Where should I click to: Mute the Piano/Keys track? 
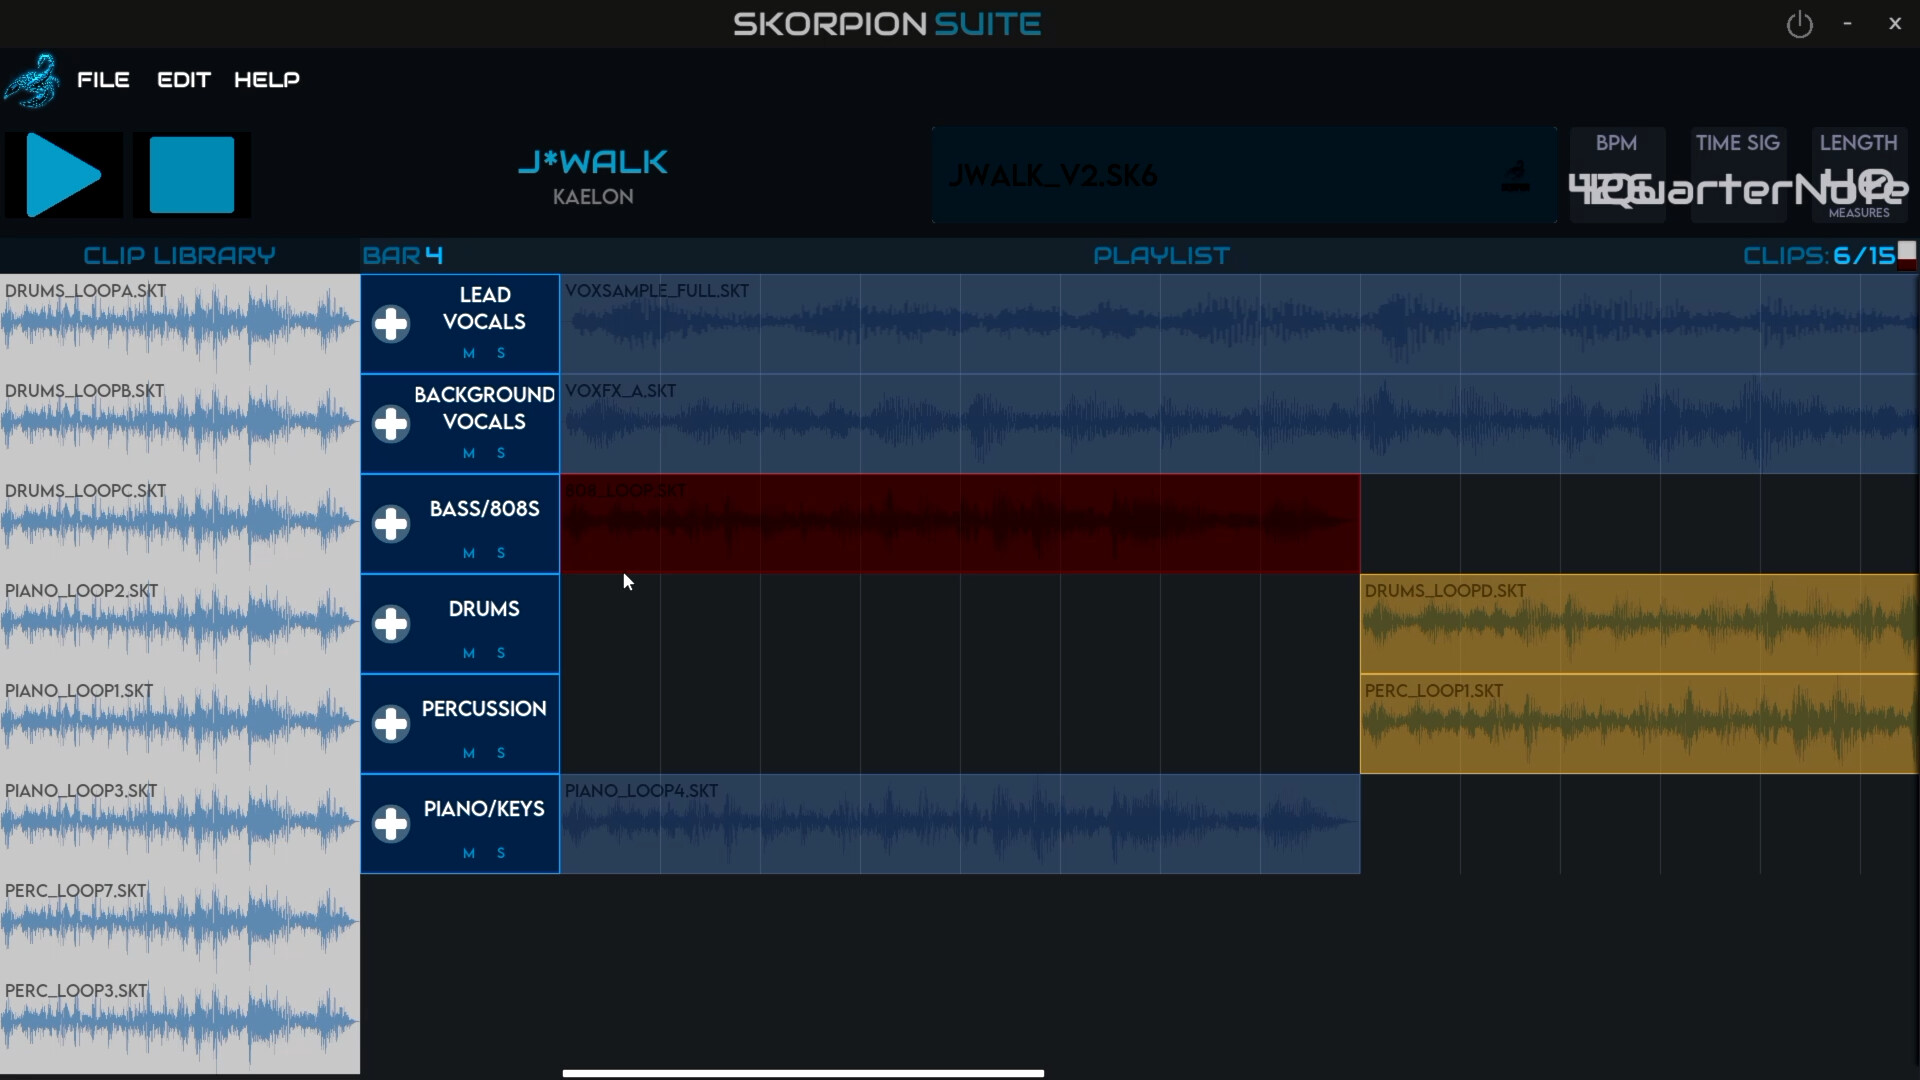pos(469,853)
